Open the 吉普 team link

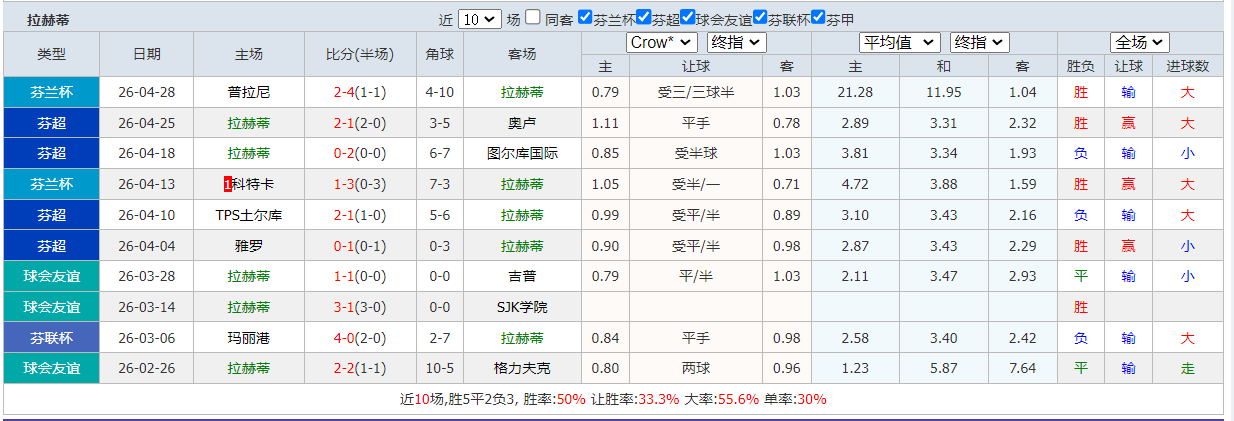[x=522, y=276]
